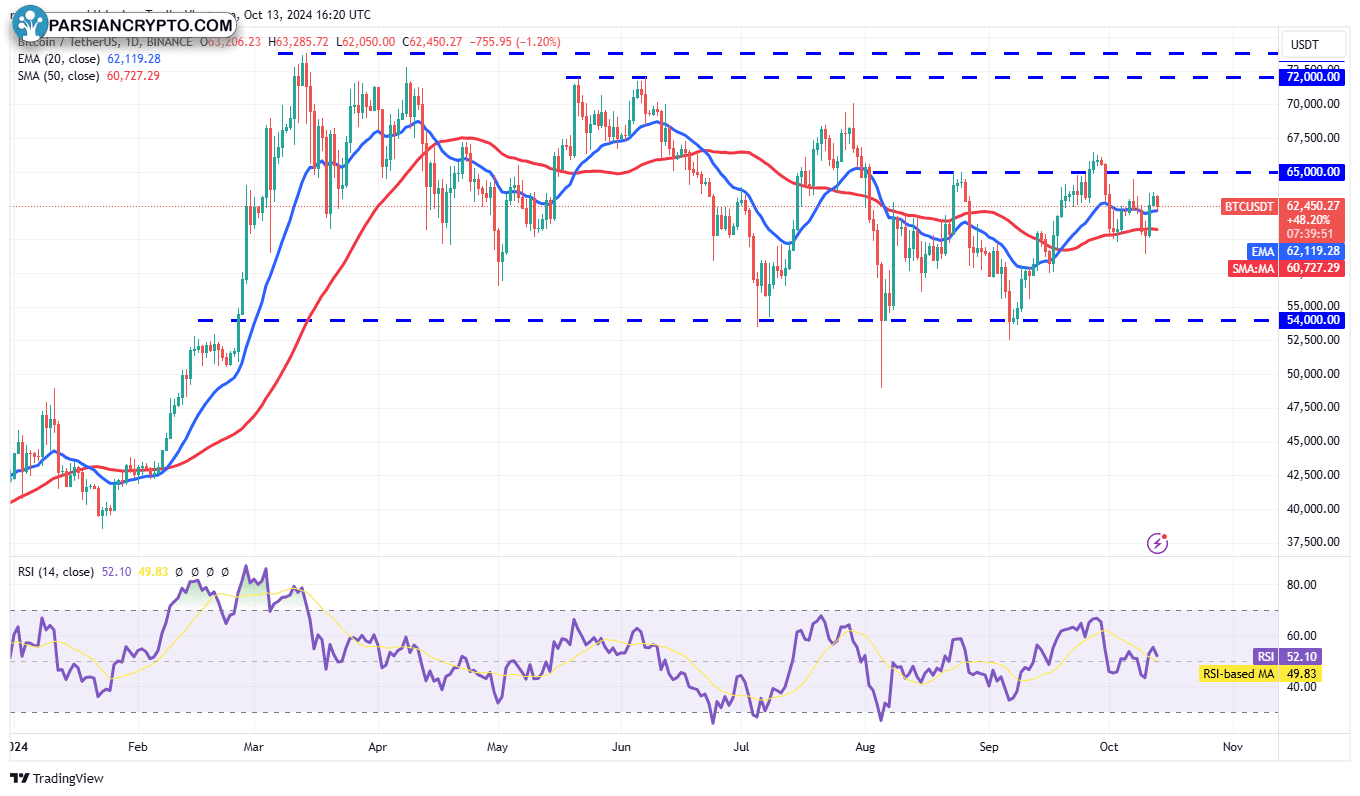Click the close value C62,450.27 in header
This screenshot has width=1360, height=796.
coord(431,42)
